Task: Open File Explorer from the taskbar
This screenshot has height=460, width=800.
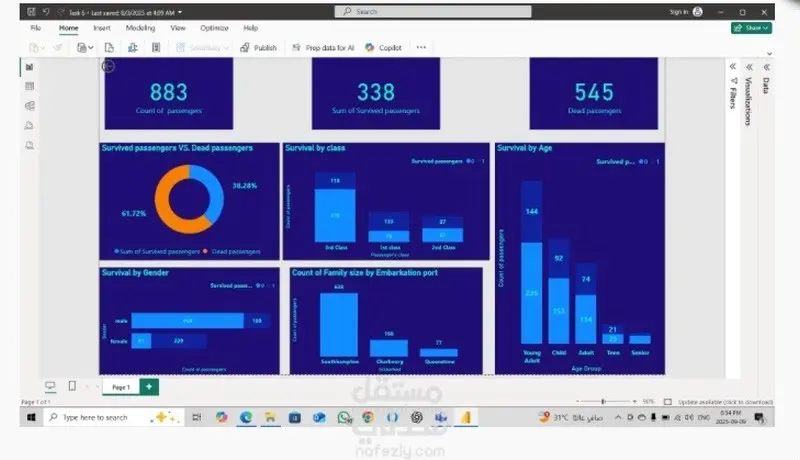Action: coord(270,417)
